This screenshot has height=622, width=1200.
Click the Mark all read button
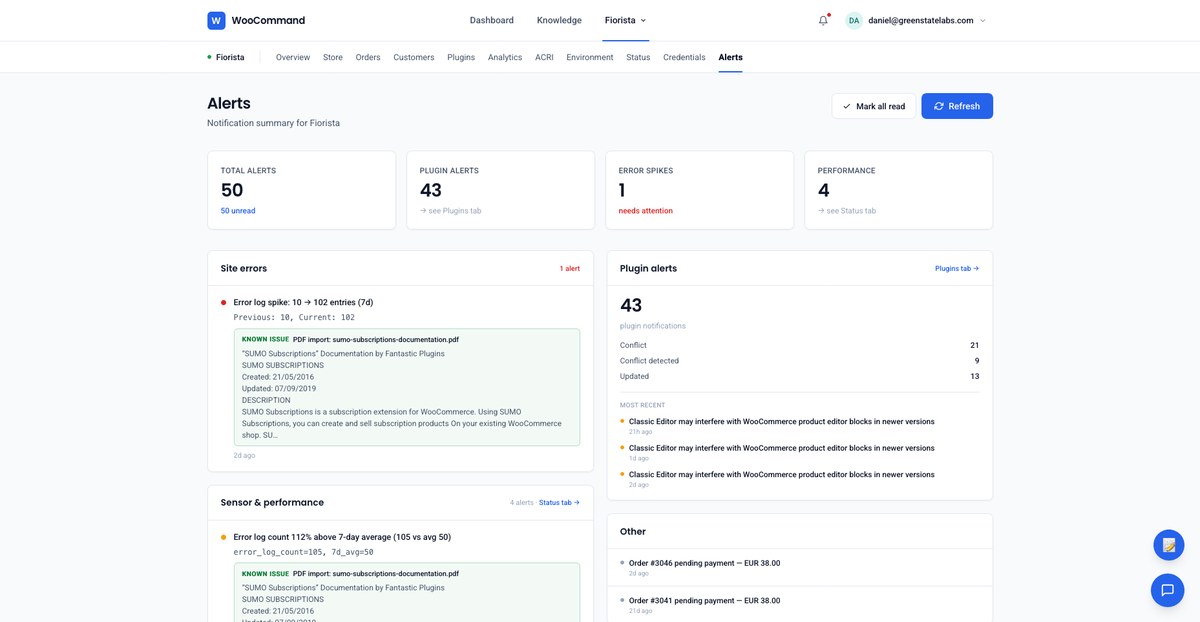(874, 106)
